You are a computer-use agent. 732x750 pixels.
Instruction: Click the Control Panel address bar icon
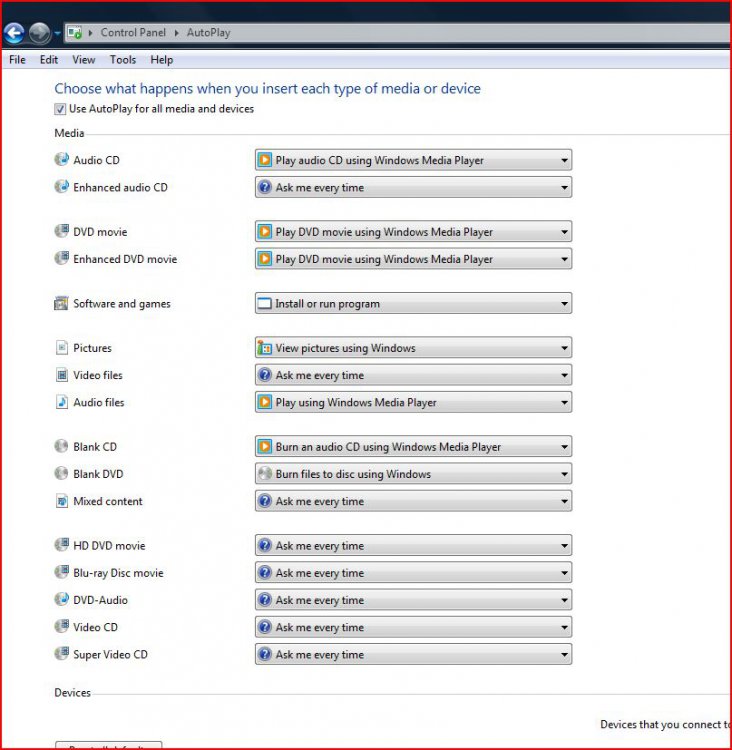(75, 33)
